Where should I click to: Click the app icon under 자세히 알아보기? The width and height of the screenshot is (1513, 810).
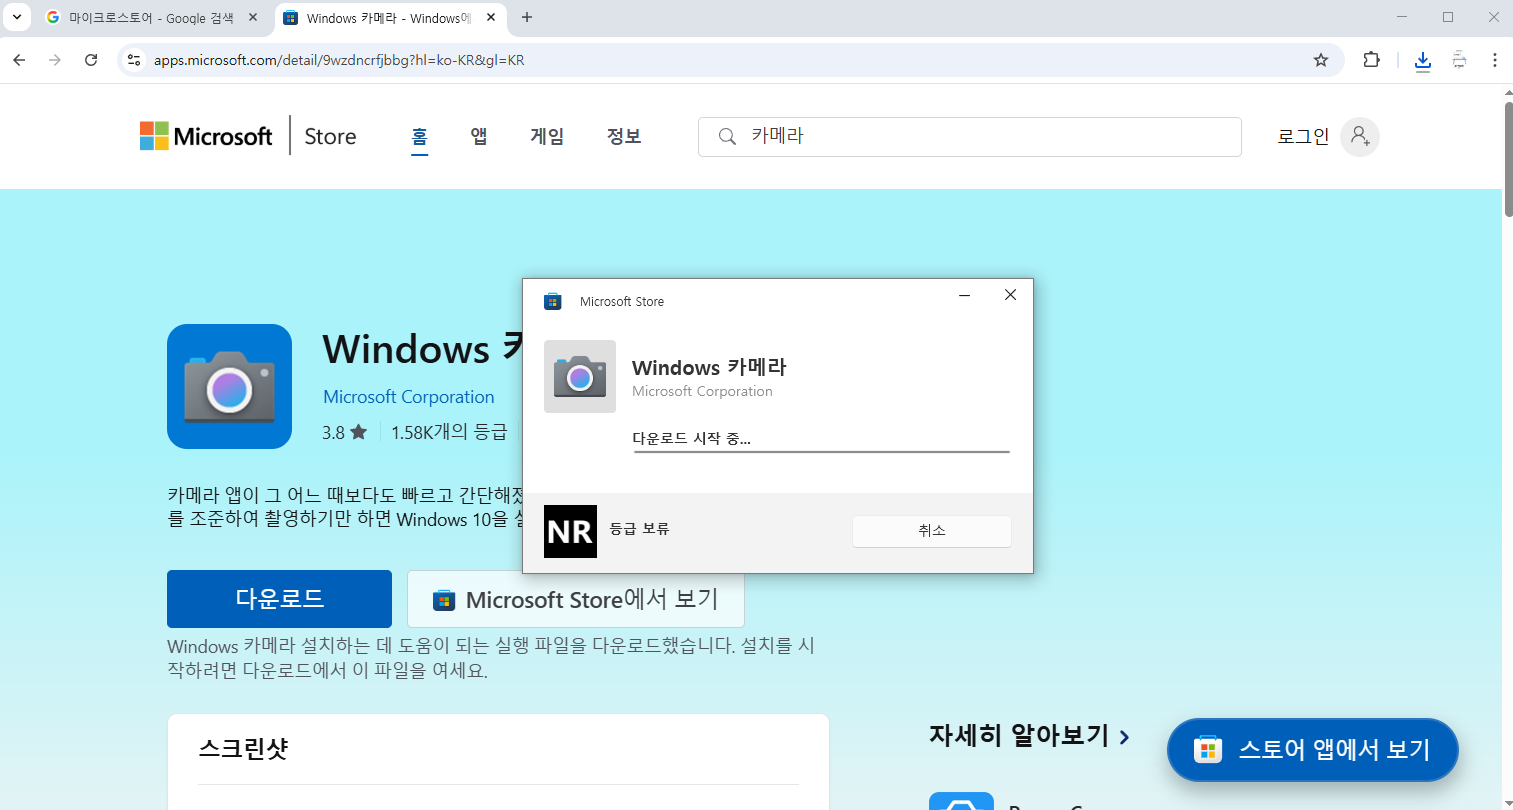(x=961, y=801)
